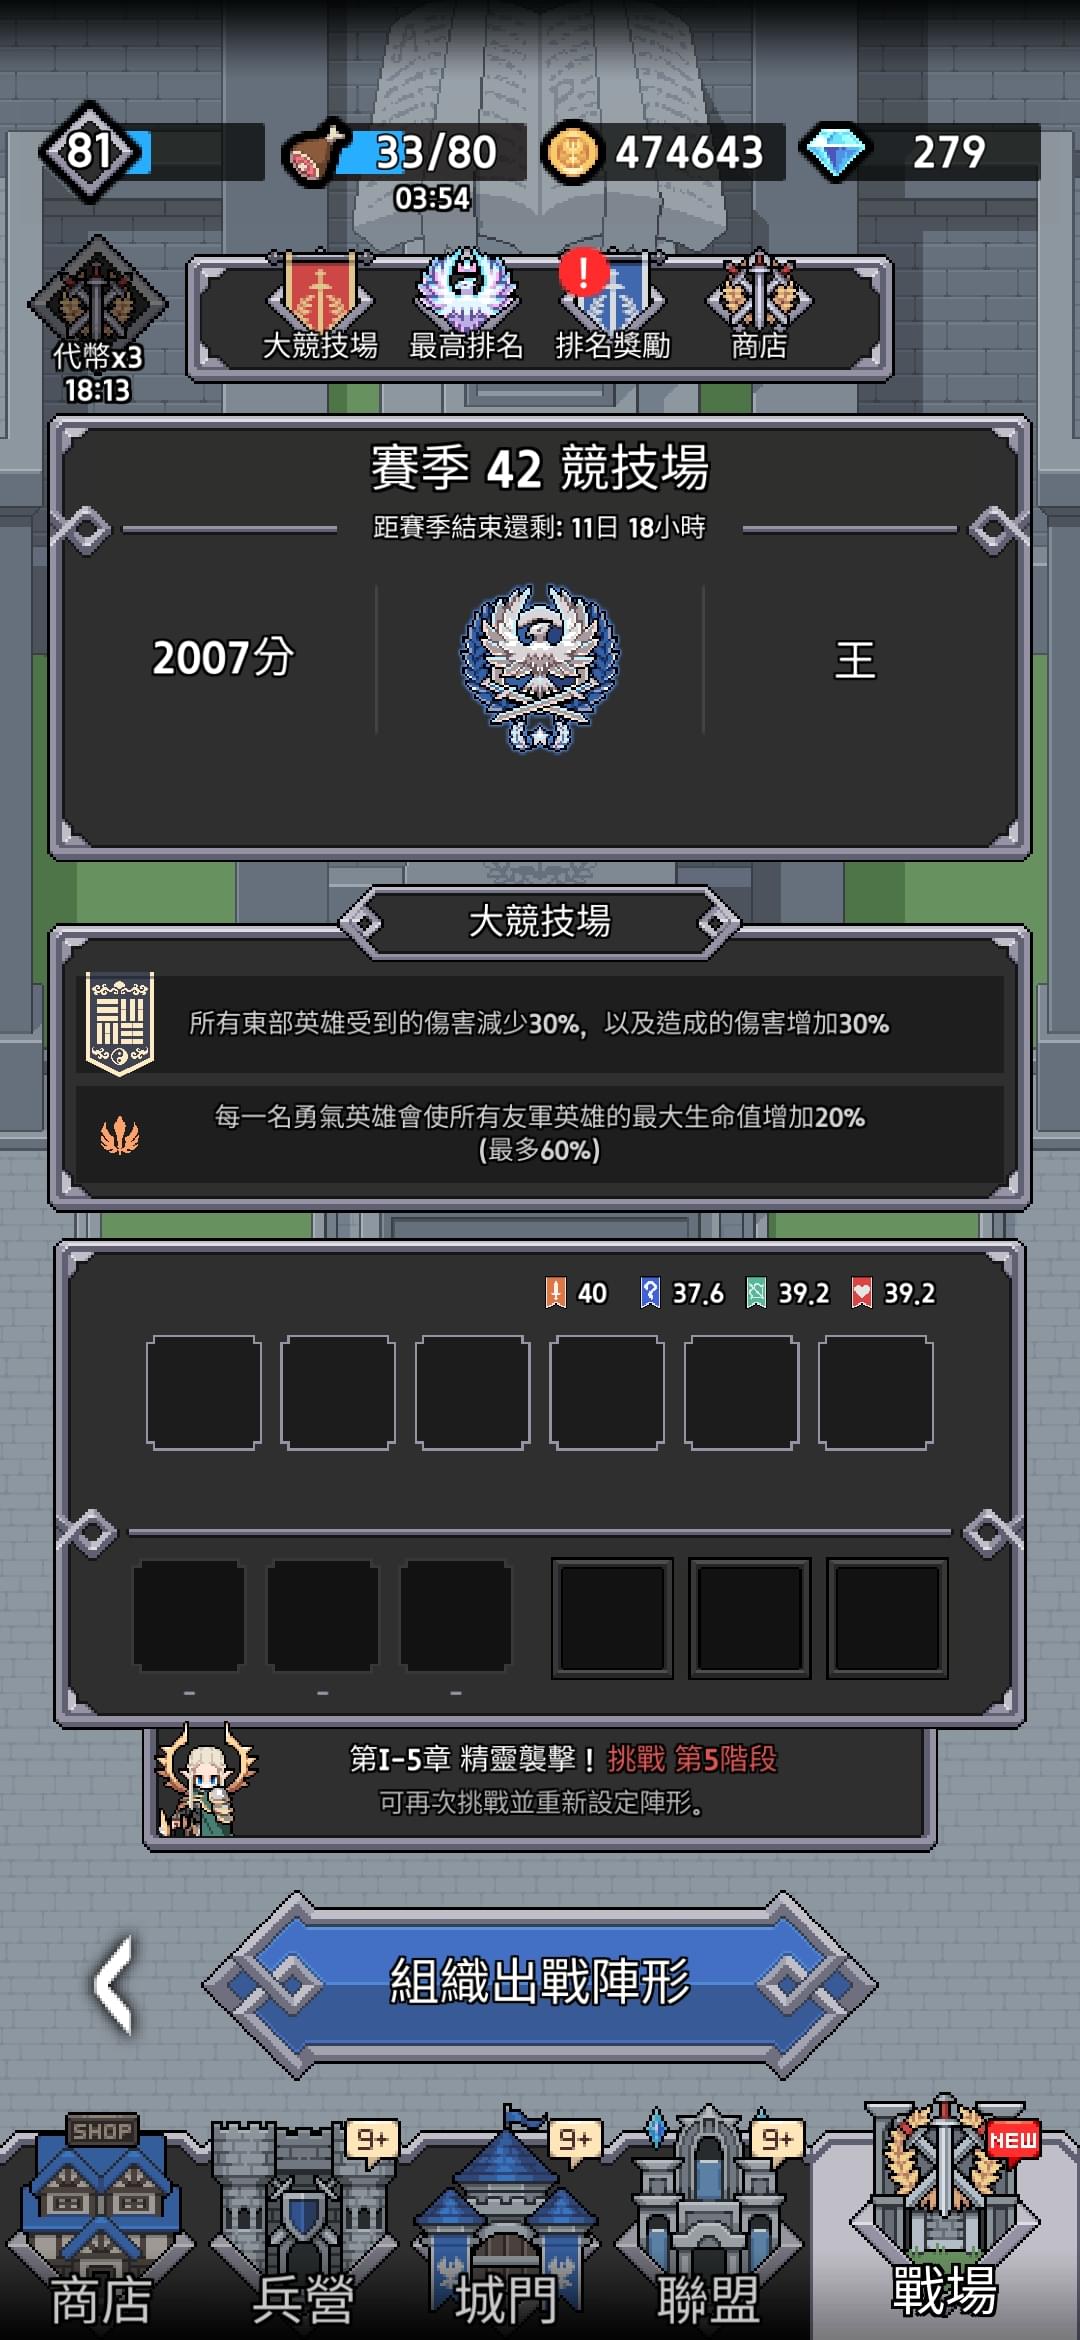
Task: Tap the blue diamond gem icon
Action: (x=834, y=153)
